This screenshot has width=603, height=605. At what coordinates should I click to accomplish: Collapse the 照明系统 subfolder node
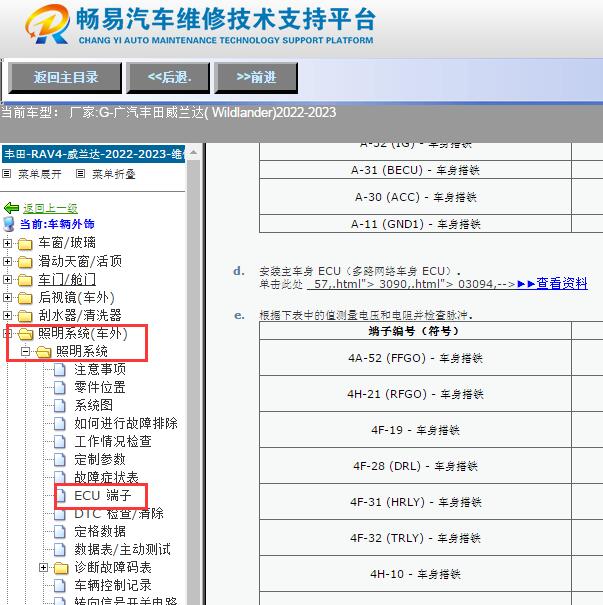tap(25, 352)
